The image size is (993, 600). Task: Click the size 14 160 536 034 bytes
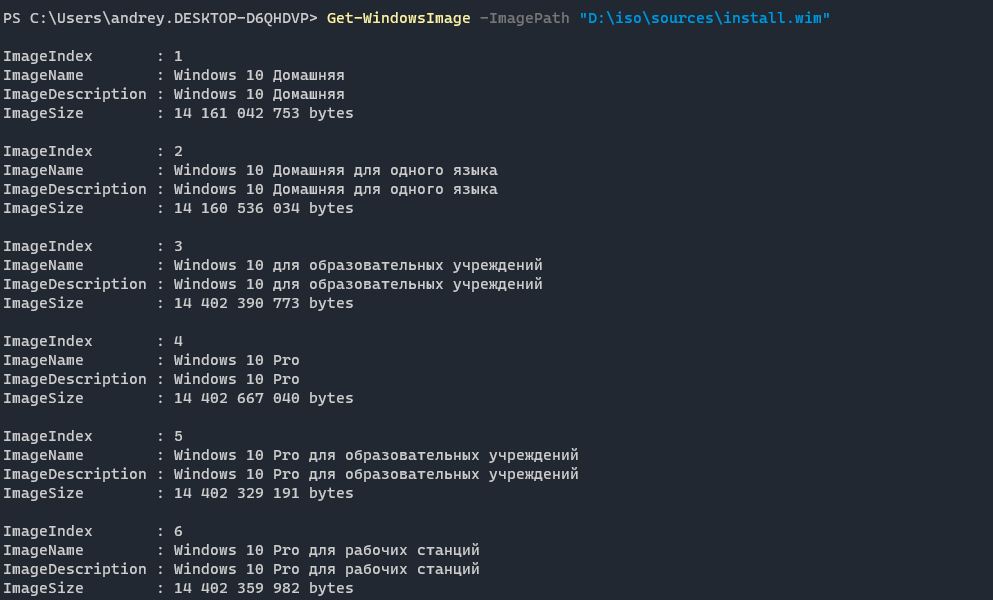point(263,208)
